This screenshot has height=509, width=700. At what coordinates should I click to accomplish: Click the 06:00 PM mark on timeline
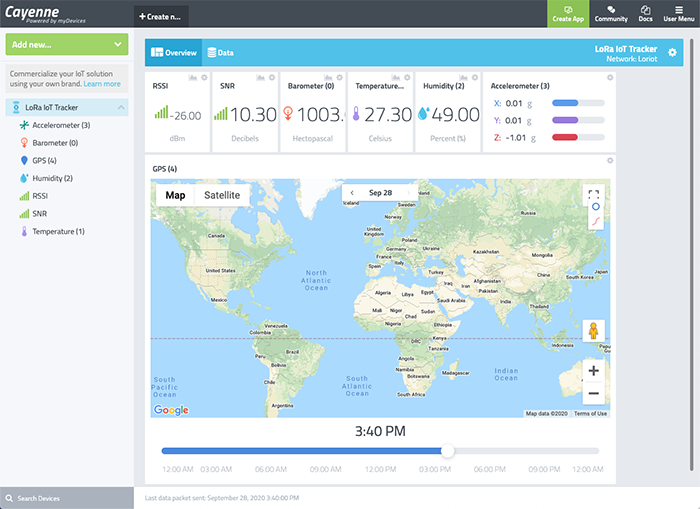489,469
